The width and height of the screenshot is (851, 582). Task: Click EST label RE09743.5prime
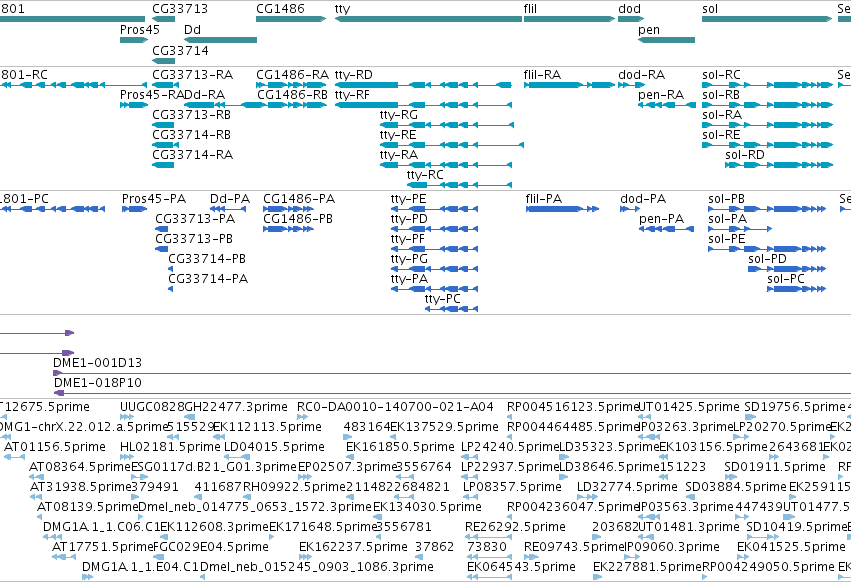pyautogui.click(x=575, y=547)
